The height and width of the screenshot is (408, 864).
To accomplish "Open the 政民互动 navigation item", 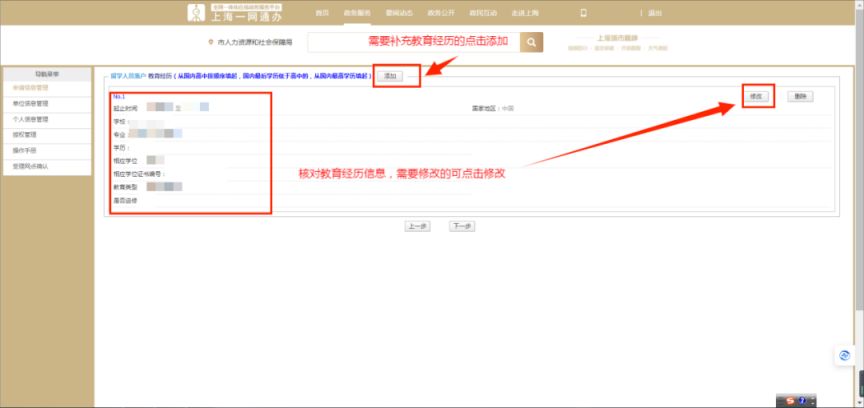I will click(483, 13).
